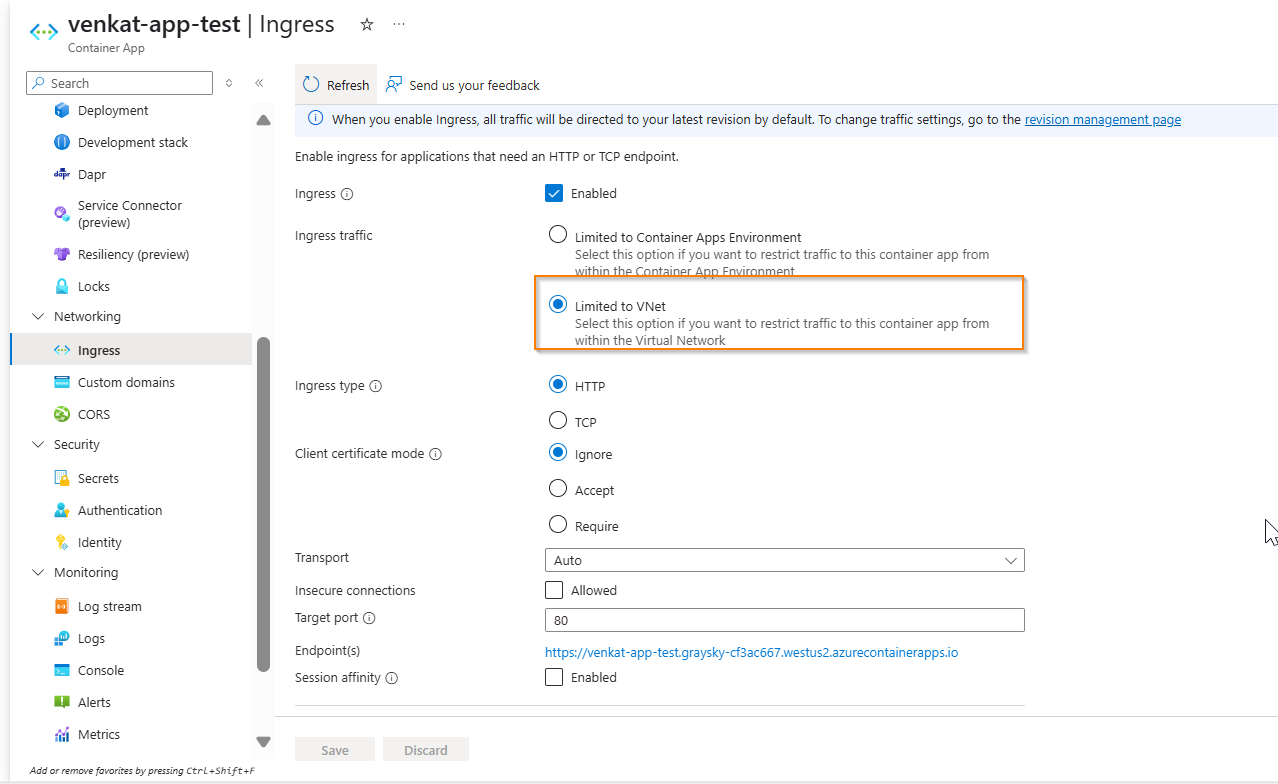Select Limited to Container Apps Environment option
Screen dimensions: 1278x784
tap(557, 236)
